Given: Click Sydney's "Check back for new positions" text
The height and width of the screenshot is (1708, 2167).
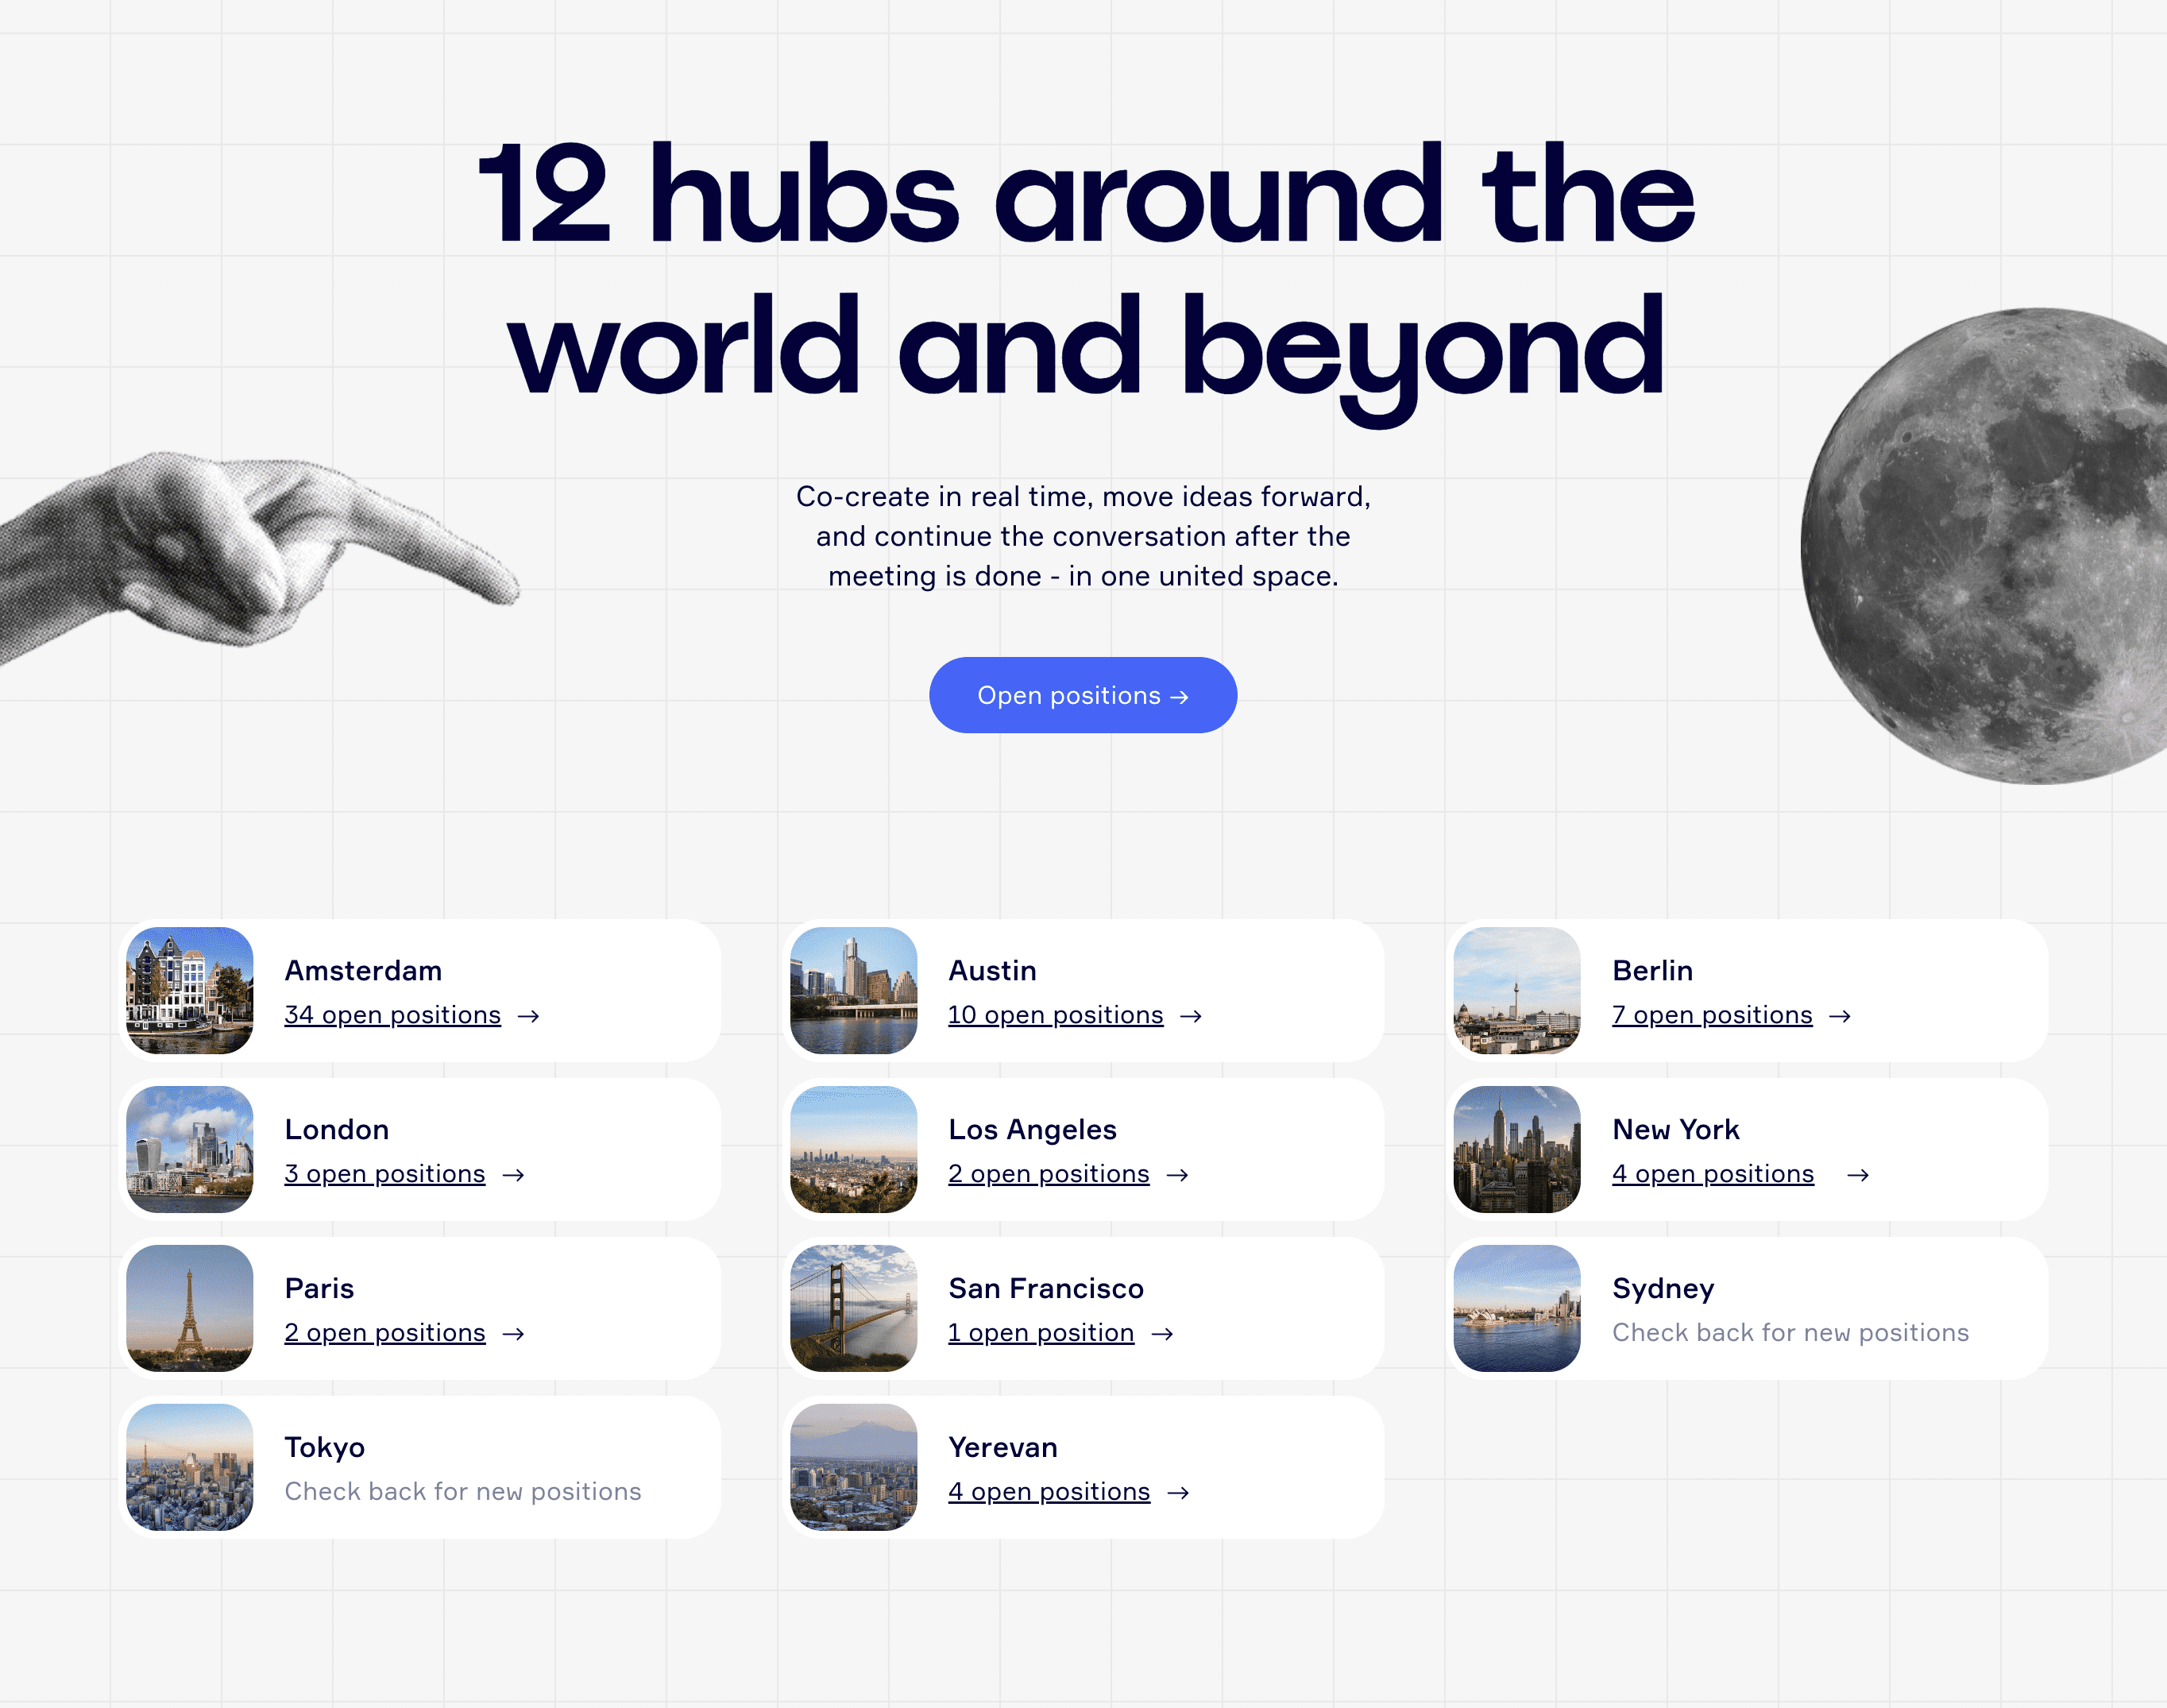Looking at the screenshot, I should click(1790, 1333).
